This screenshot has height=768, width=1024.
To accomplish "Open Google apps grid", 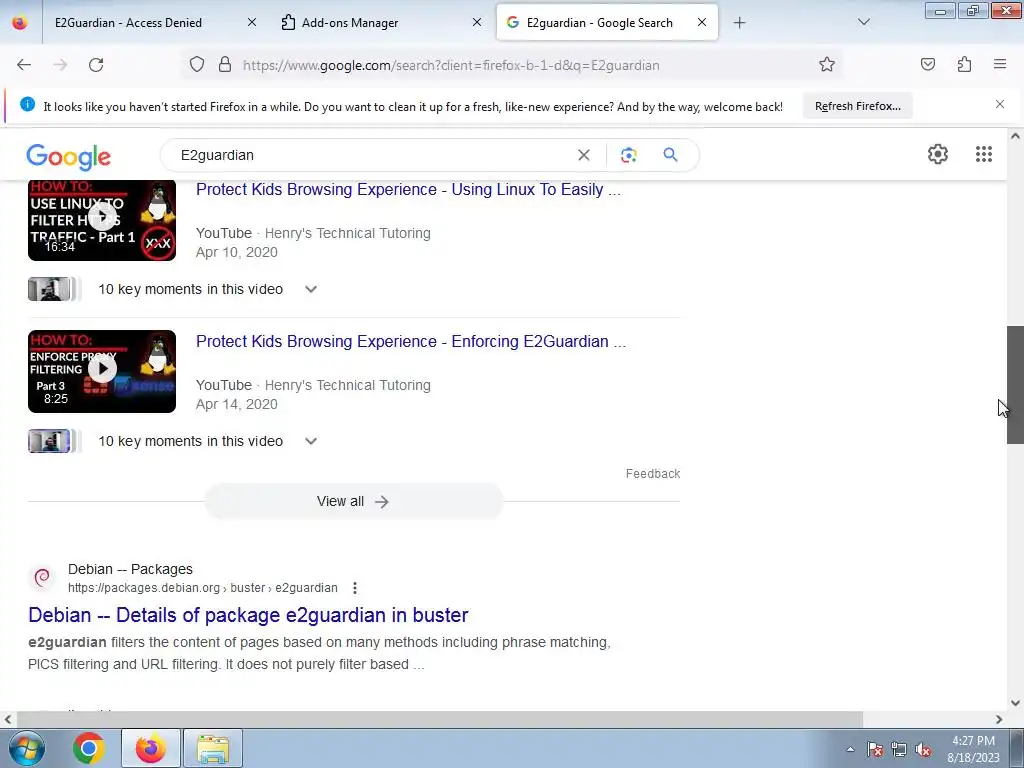I will pyautogui.click(x=984, y=154).
